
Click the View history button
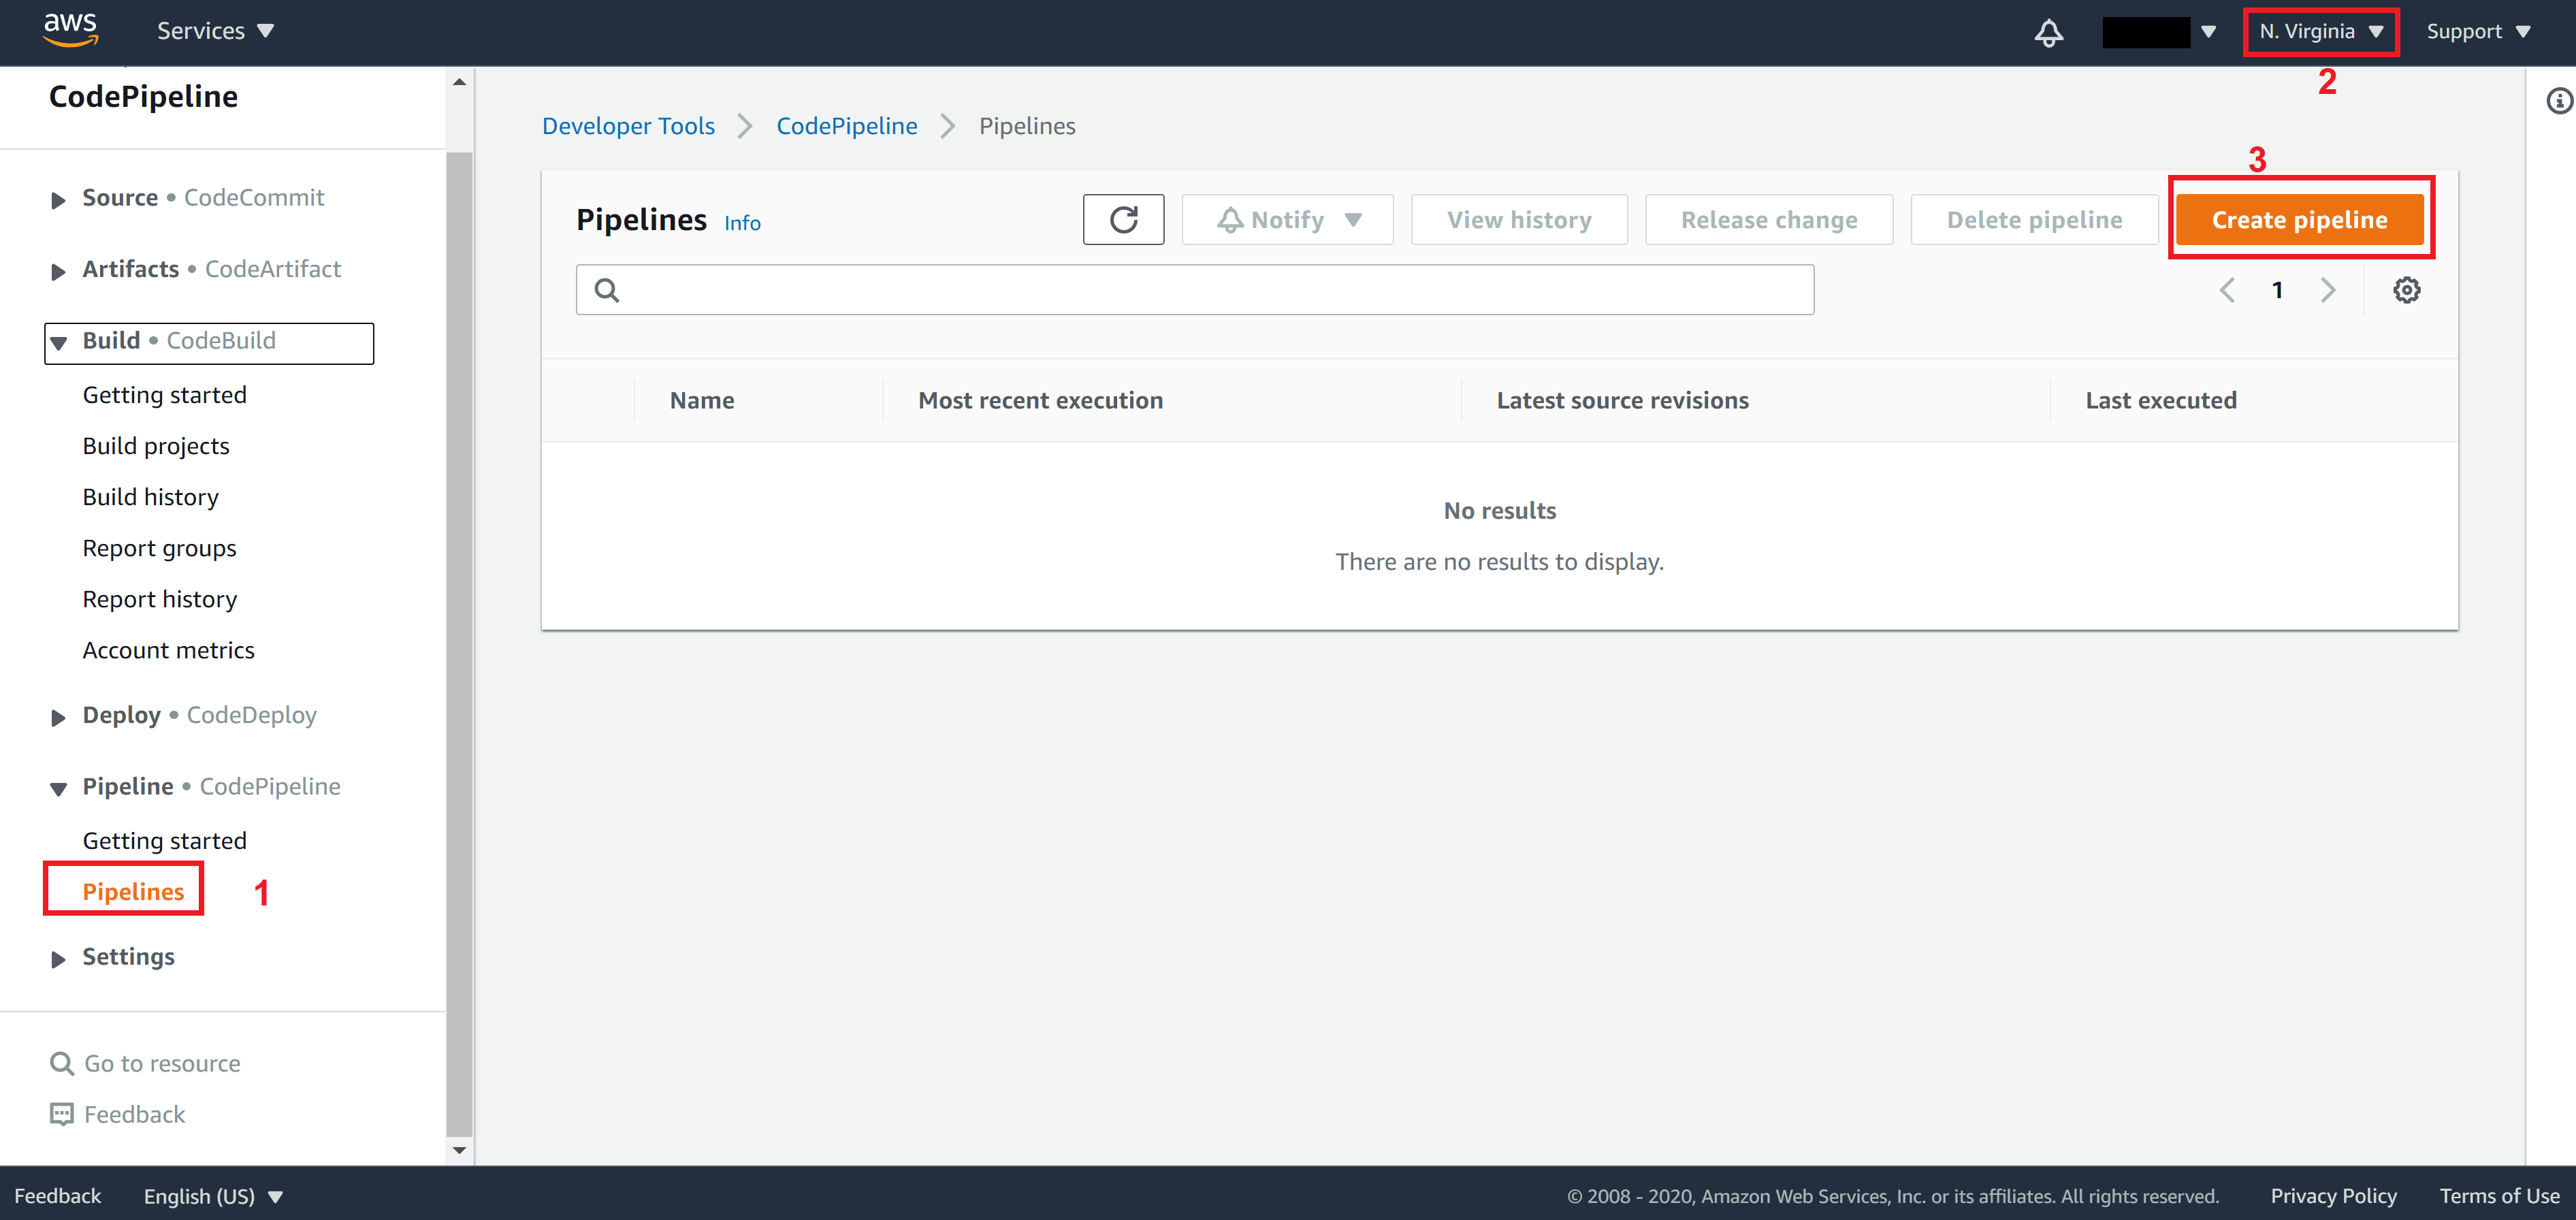[x=1518, y=219]
